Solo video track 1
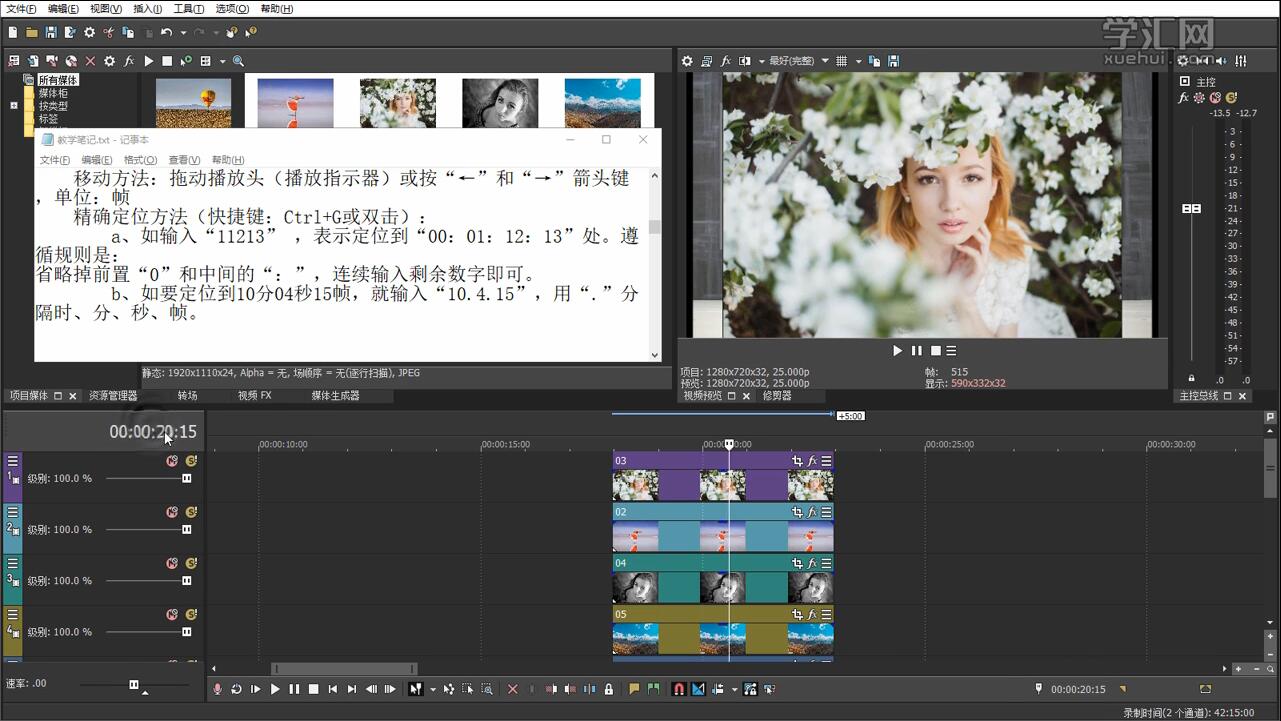This screenshot has width=1281, height=721. coord(191,461)
